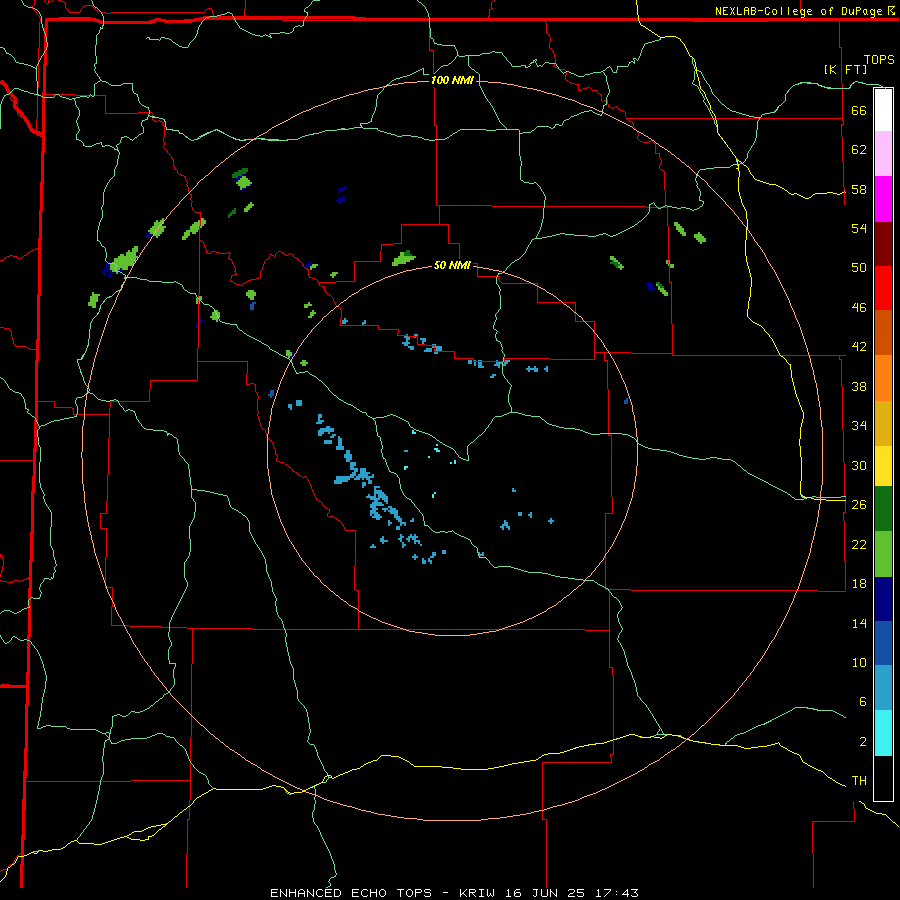
Task: Click the dark orange legend swatch
Action: 883,333
